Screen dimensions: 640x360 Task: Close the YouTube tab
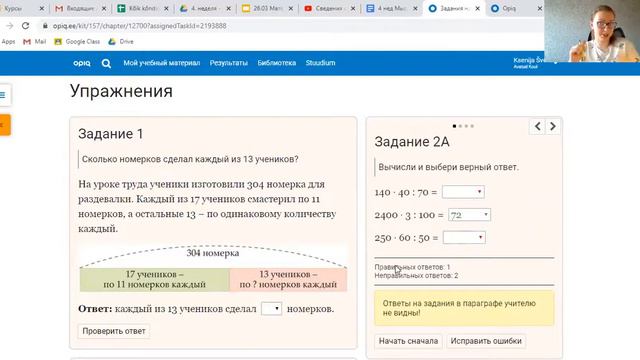(353, 8)
